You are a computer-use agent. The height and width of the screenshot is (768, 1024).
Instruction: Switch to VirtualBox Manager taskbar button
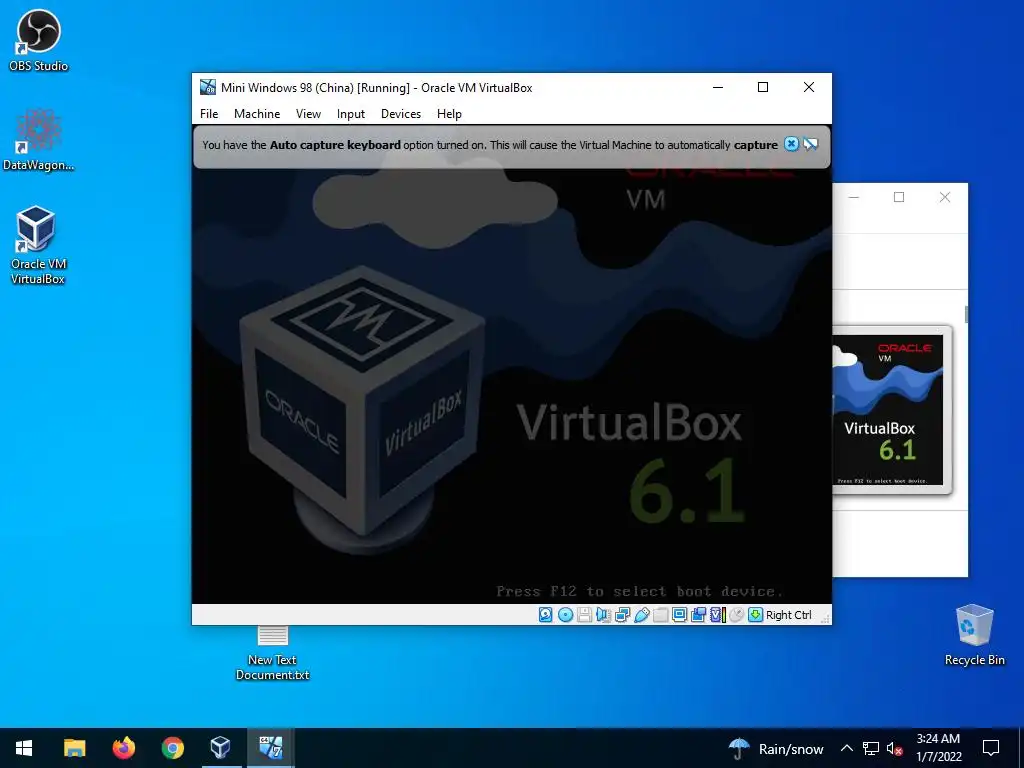[x=221, y=748]
